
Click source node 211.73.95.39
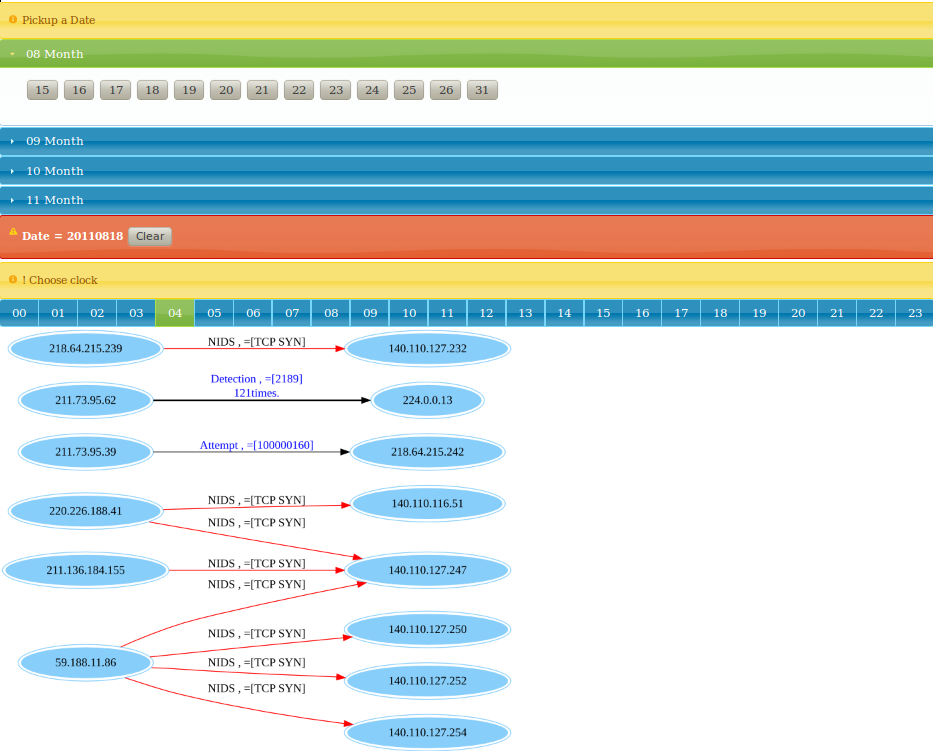click(86, 452)
